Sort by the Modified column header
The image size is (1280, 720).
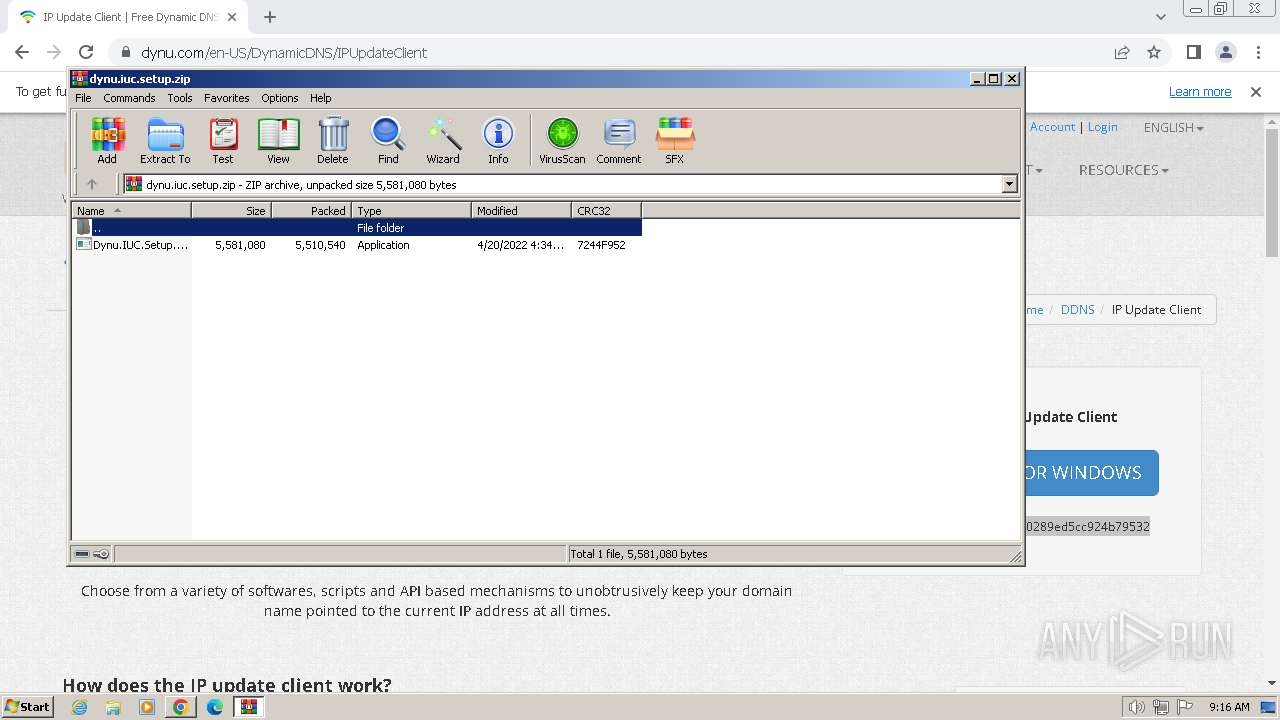(x=521, y=210)
